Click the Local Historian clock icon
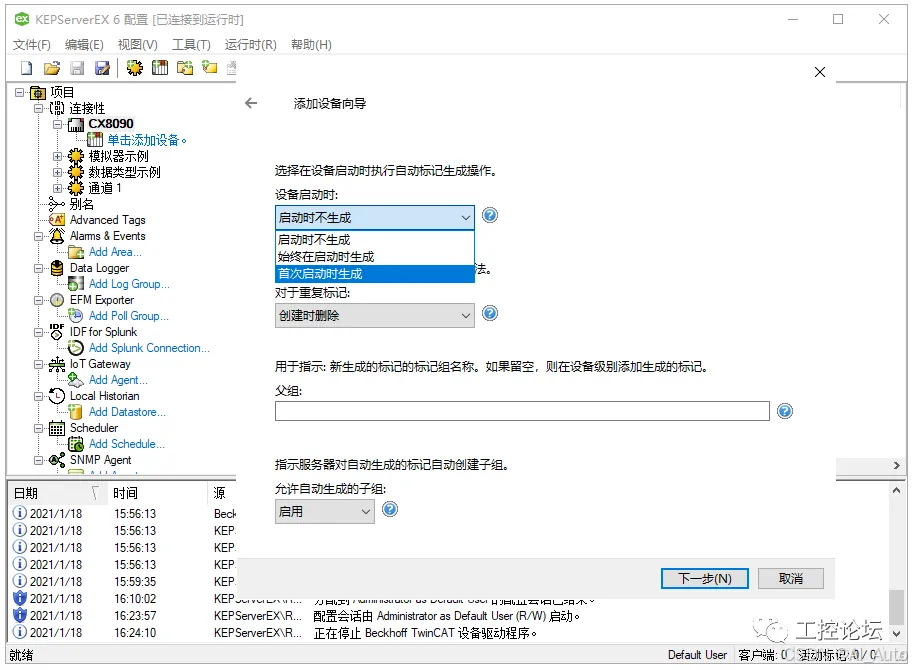This screenshot has height=670, width=912. tap(56, 396)
